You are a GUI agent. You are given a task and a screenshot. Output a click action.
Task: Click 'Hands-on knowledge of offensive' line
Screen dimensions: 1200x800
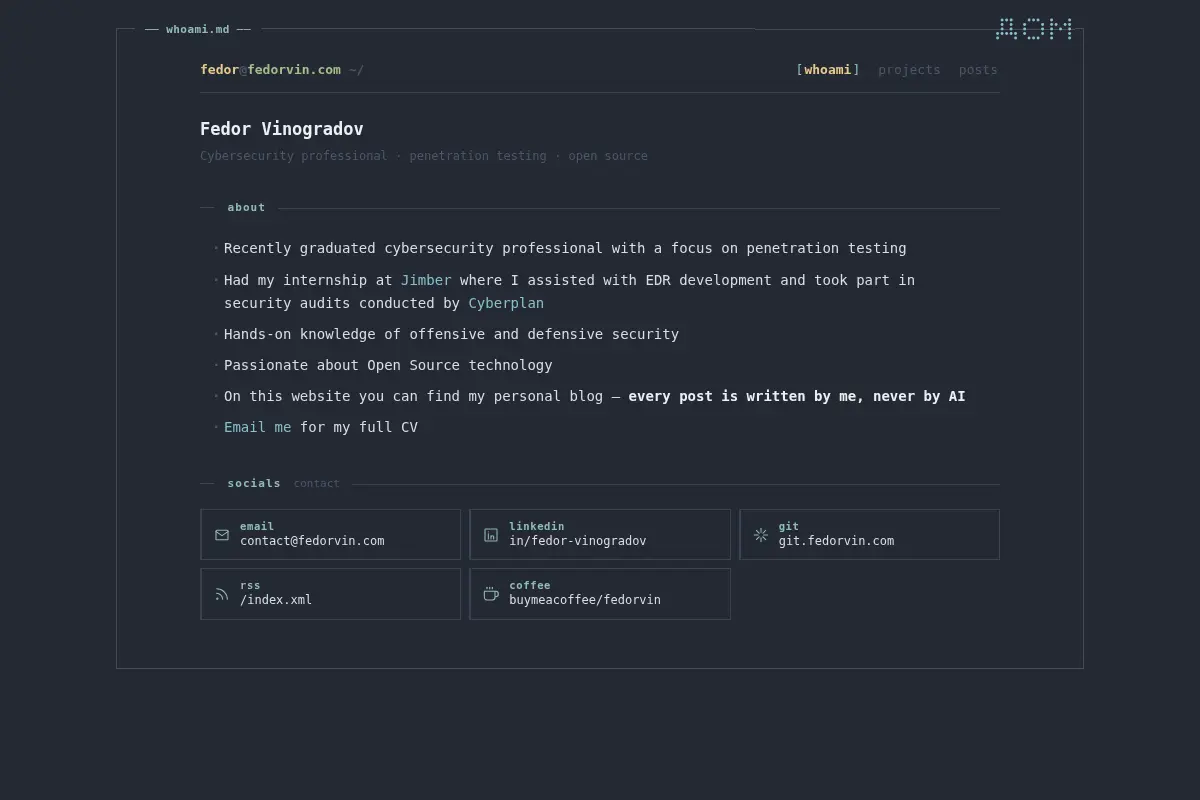(x=451, y=334)
